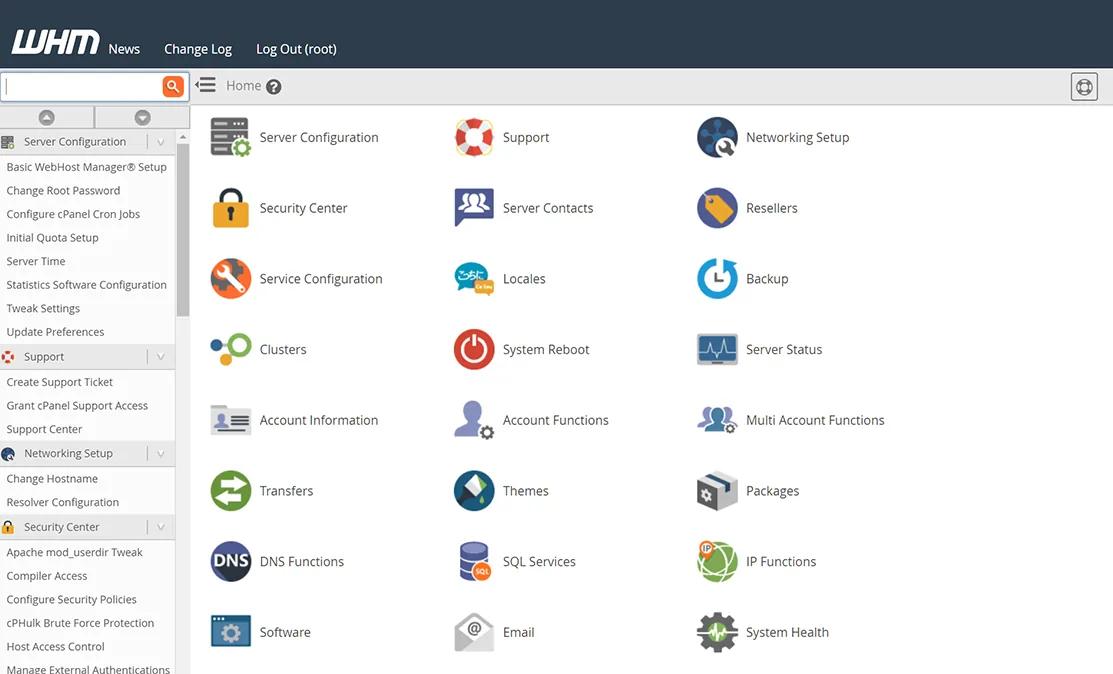Screen dimensions: 1113x674
Task: Click the System Reboot power icon
Action: point(474,349)
